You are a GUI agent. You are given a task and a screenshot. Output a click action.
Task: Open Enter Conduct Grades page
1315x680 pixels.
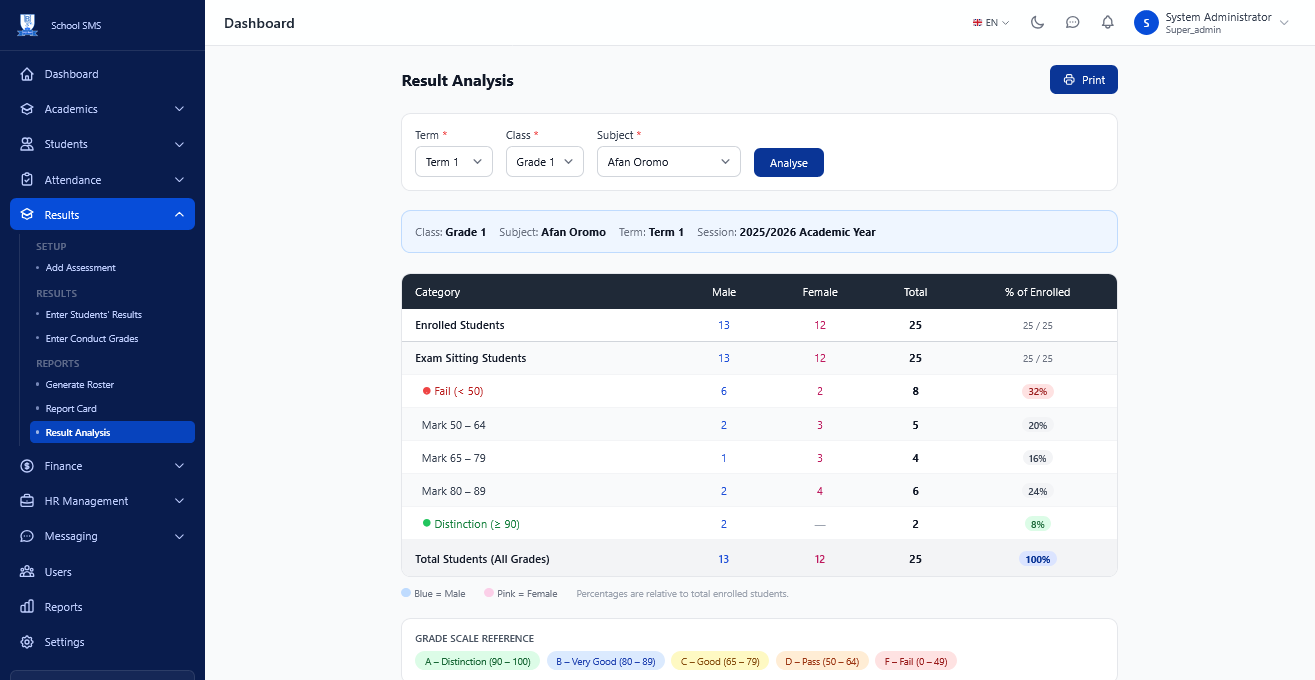click(92, 339)
